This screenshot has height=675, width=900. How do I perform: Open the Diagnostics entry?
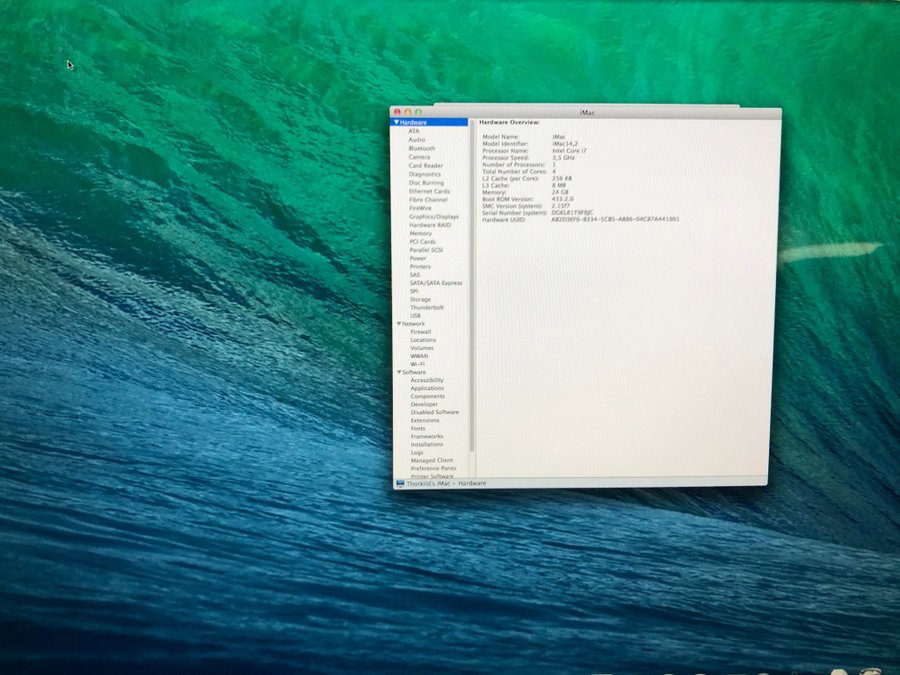pyautogui.click(x=425, y=174)
